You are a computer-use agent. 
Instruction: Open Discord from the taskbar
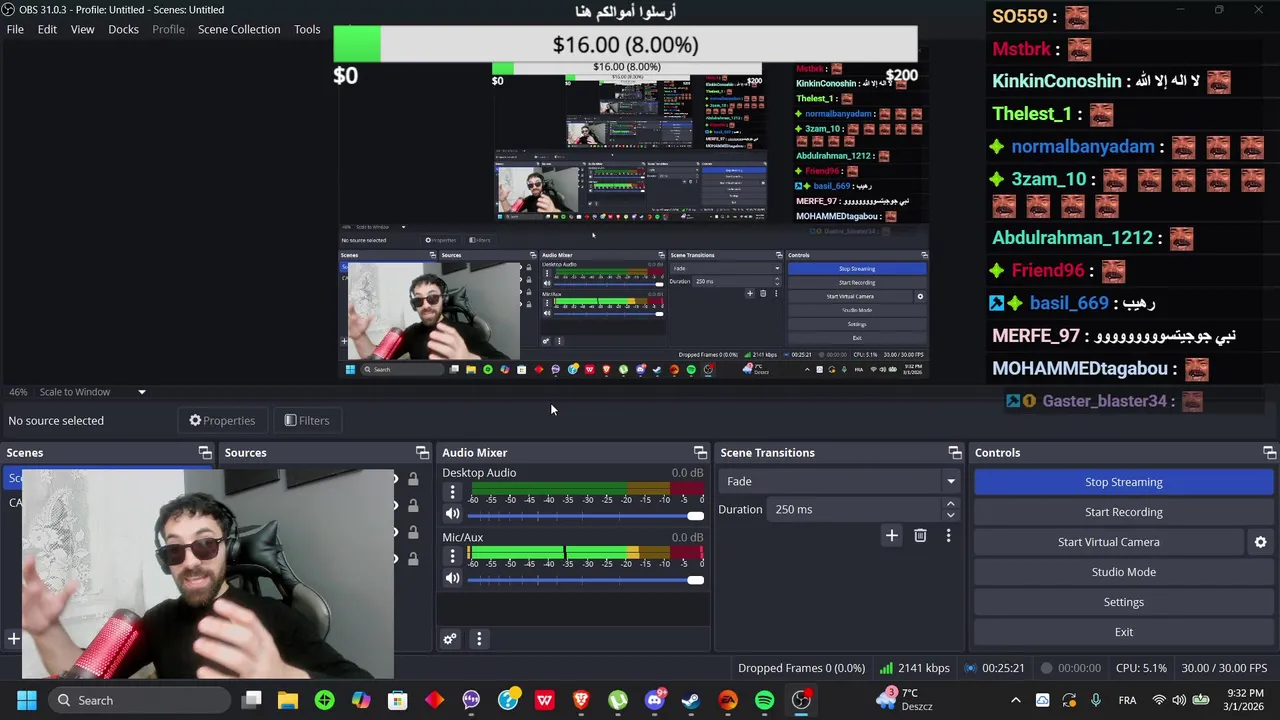coord(655,700)
